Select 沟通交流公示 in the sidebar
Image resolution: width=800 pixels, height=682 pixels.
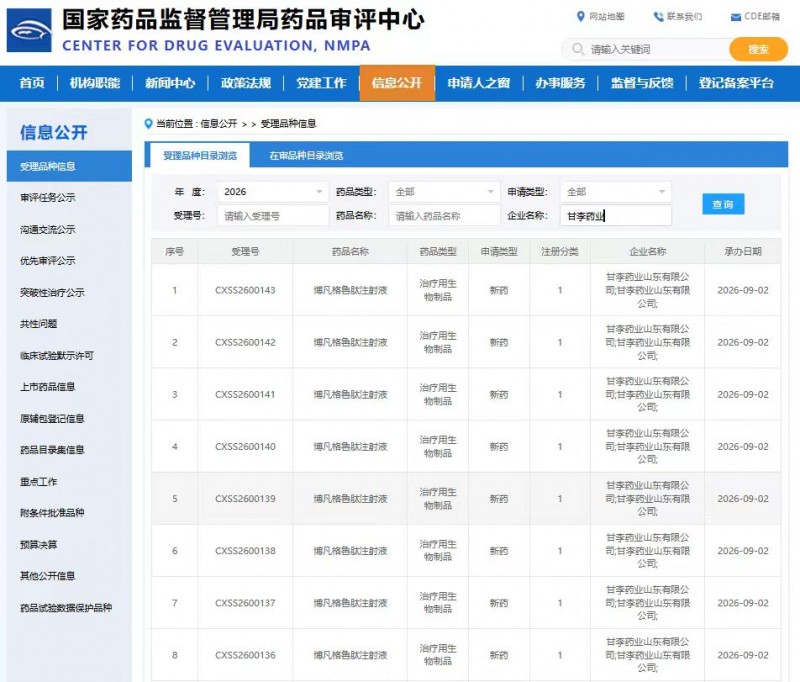pos(48,230)
